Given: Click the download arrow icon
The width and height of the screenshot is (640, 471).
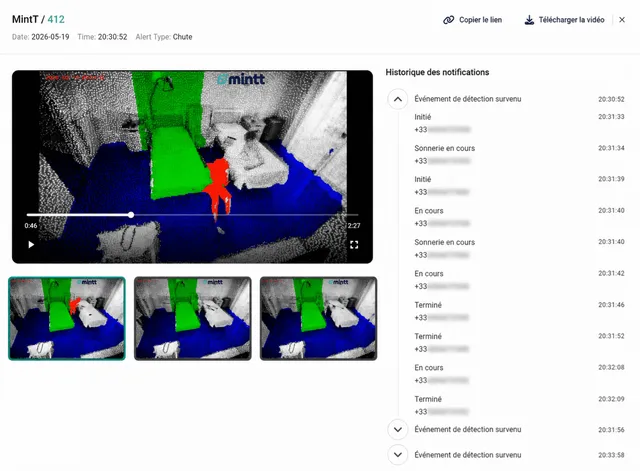Looking at the screenshot, I should point(529,20).
